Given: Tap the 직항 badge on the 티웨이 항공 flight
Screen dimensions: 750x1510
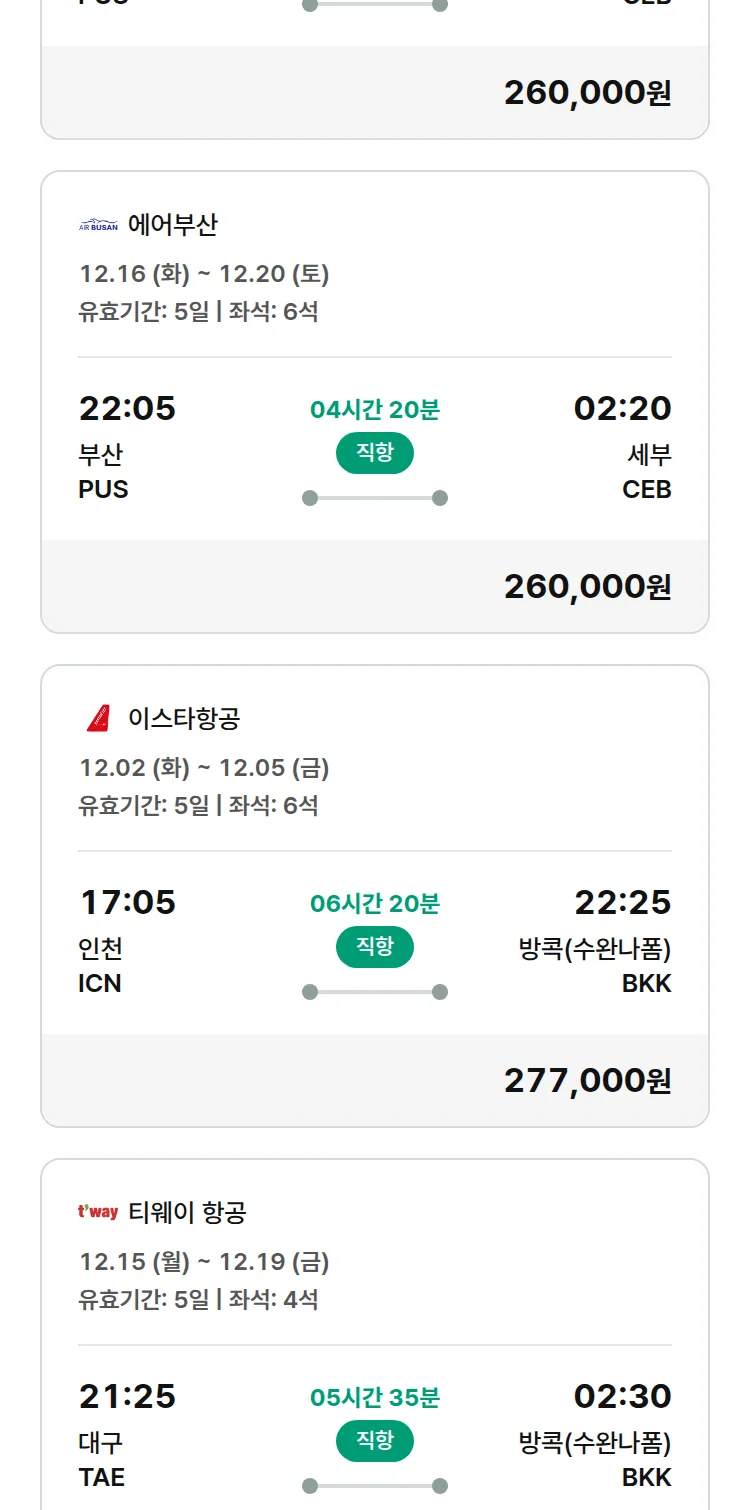Looking at the screenshot, I should (375, 1441).
